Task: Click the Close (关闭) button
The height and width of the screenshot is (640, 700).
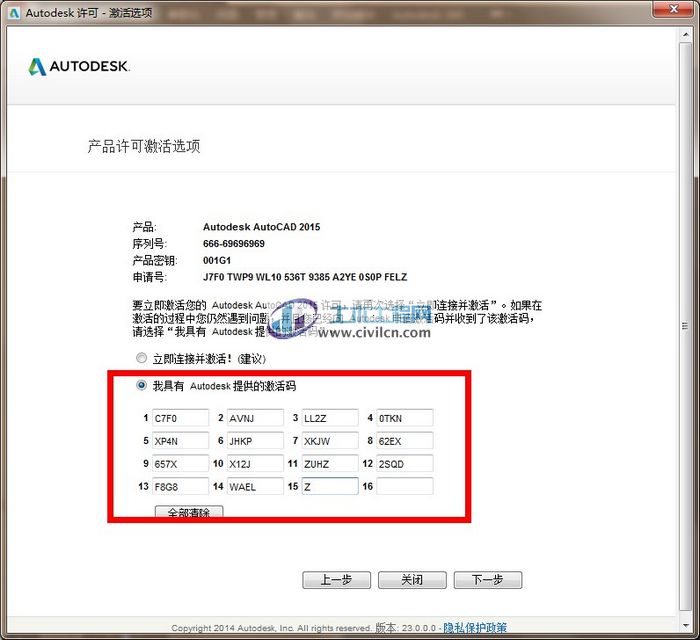Action: click(412, 580)
